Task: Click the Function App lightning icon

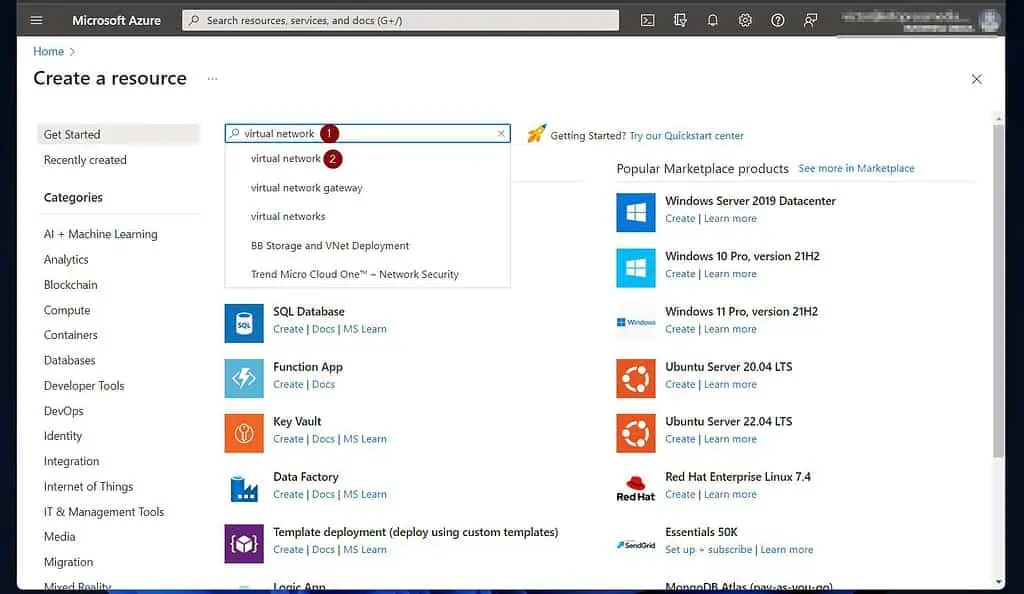Action: click(246, 378)
